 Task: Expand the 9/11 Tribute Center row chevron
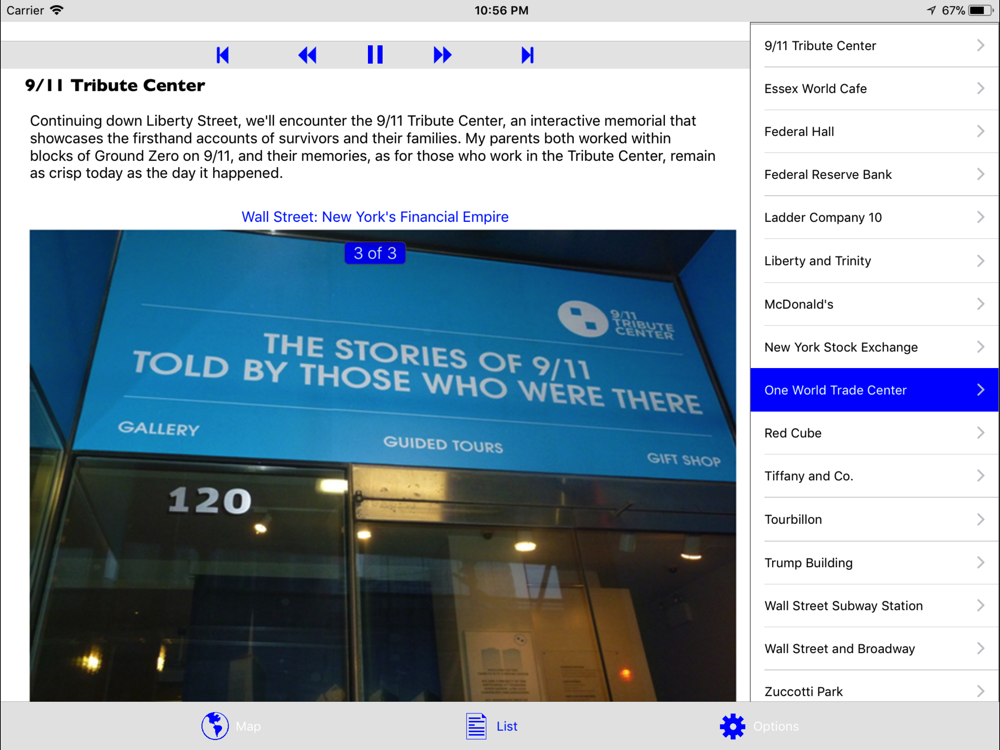[981, 45]
